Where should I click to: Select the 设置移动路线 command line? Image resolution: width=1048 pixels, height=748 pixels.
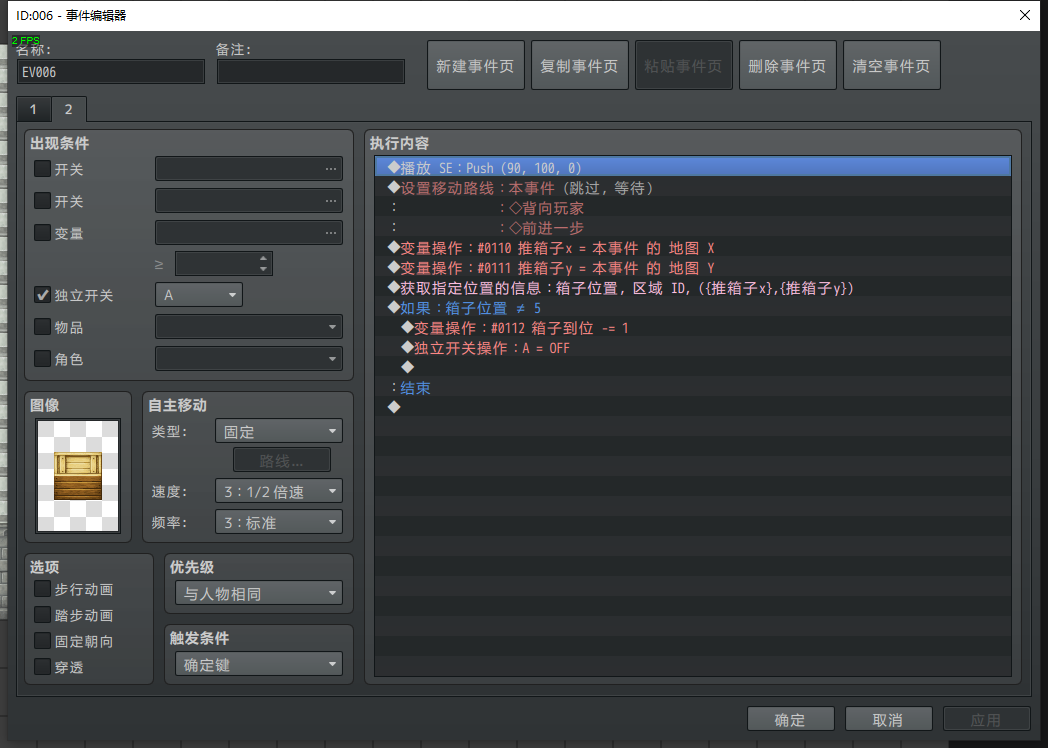coord(693,188)
